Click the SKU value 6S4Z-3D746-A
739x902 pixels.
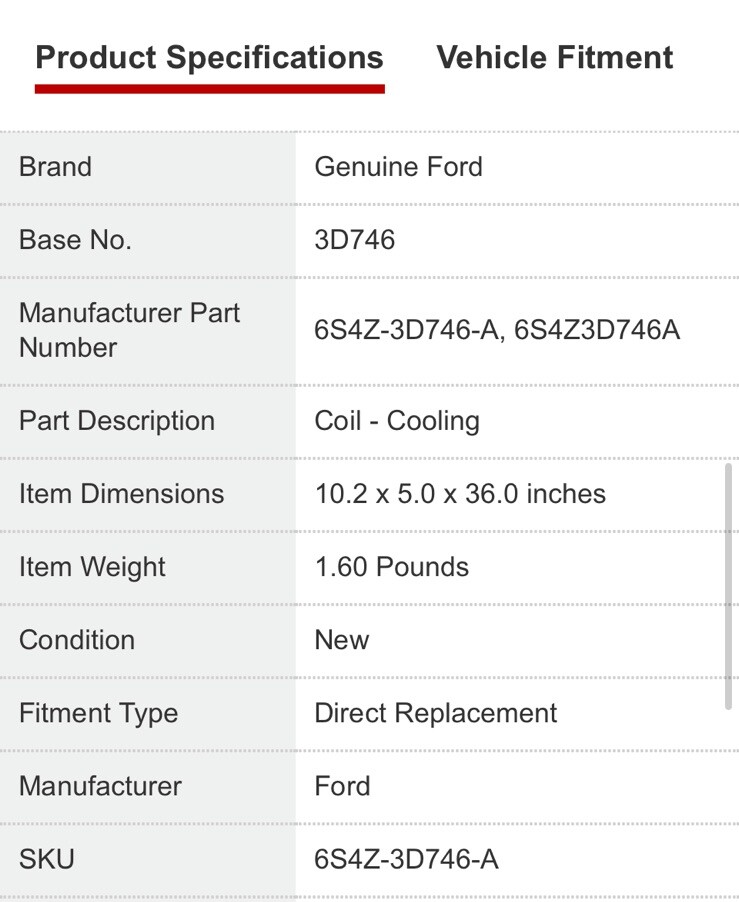pyautogui.click(x=406, y=859)
